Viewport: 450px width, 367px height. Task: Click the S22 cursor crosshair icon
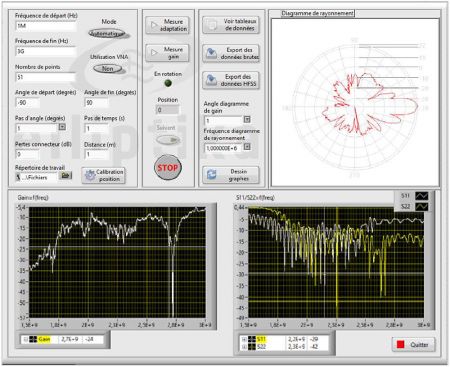[x=252, y=347]
